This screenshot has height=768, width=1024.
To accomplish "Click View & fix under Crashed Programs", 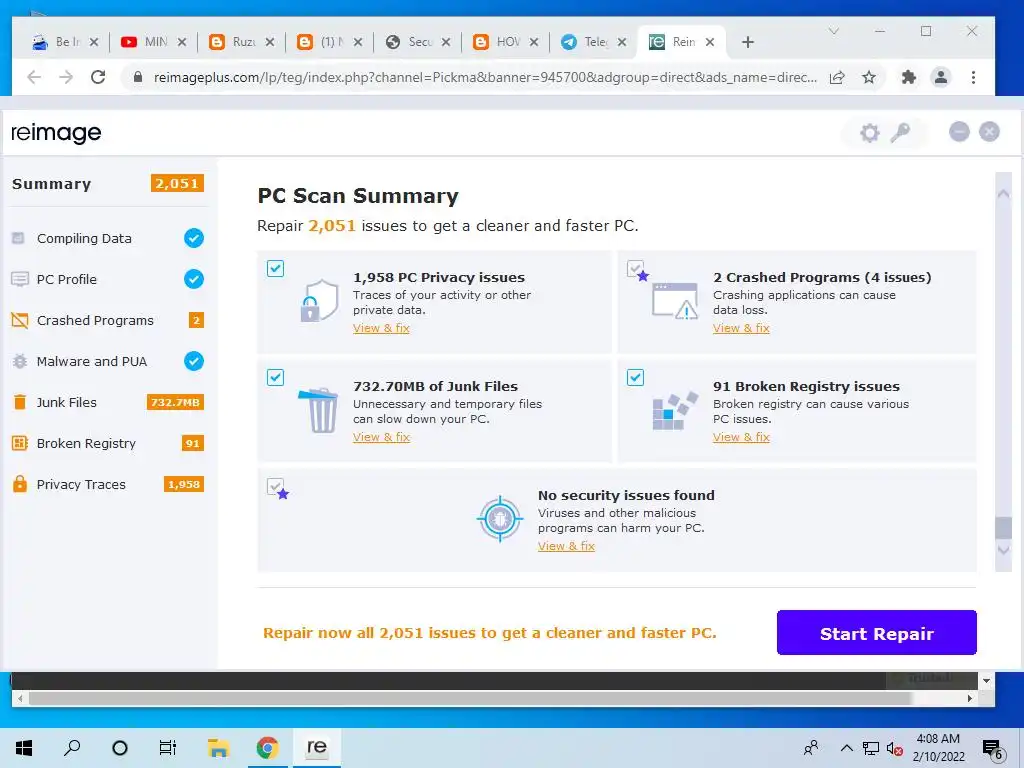I will [x=741, y=328].
